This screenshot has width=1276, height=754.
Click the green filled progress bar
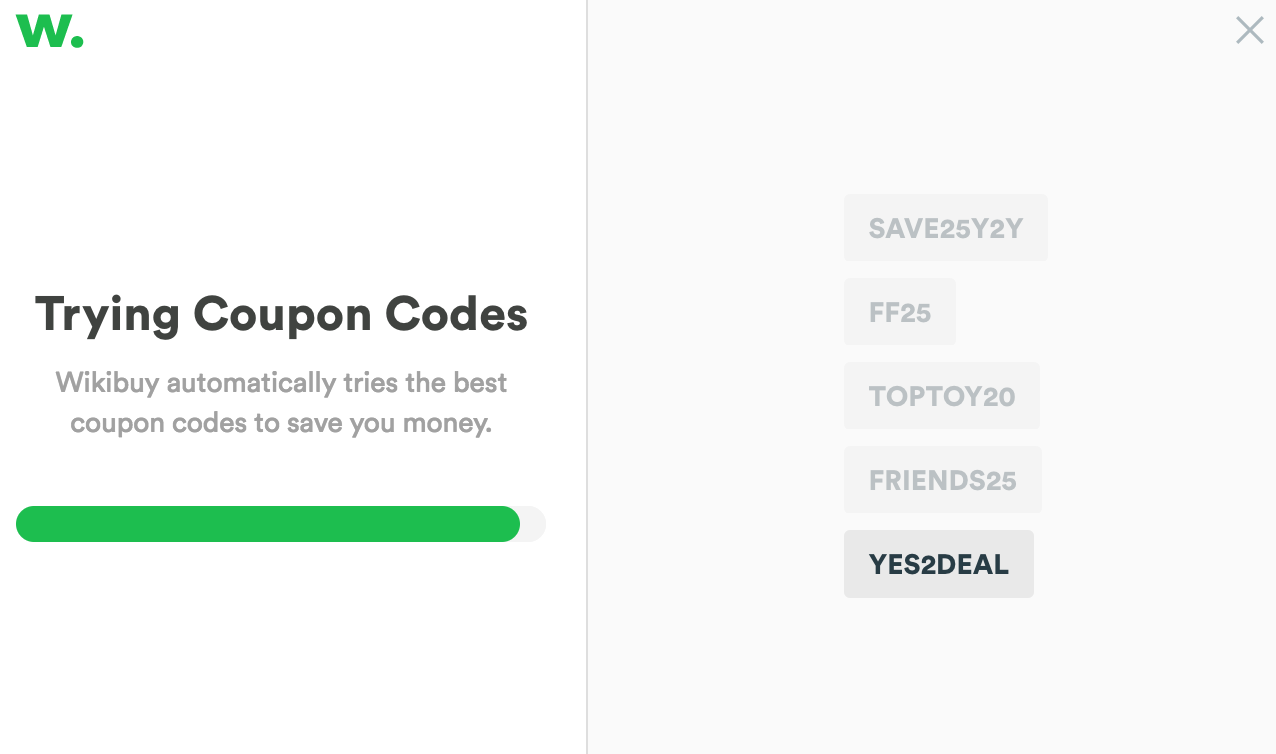point(268,524)
